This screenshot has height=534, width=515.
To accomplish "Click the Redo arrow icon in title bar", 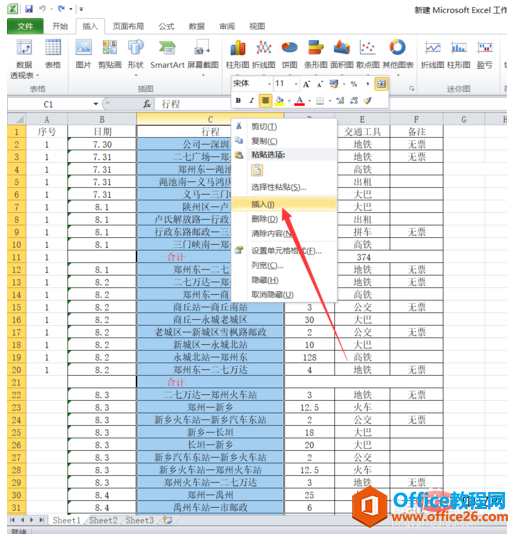I will point(61,9).
